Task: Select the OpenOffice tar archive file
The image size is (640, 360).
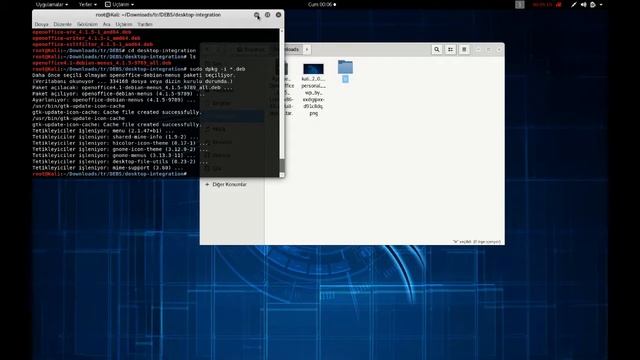Action: (287, 89)
